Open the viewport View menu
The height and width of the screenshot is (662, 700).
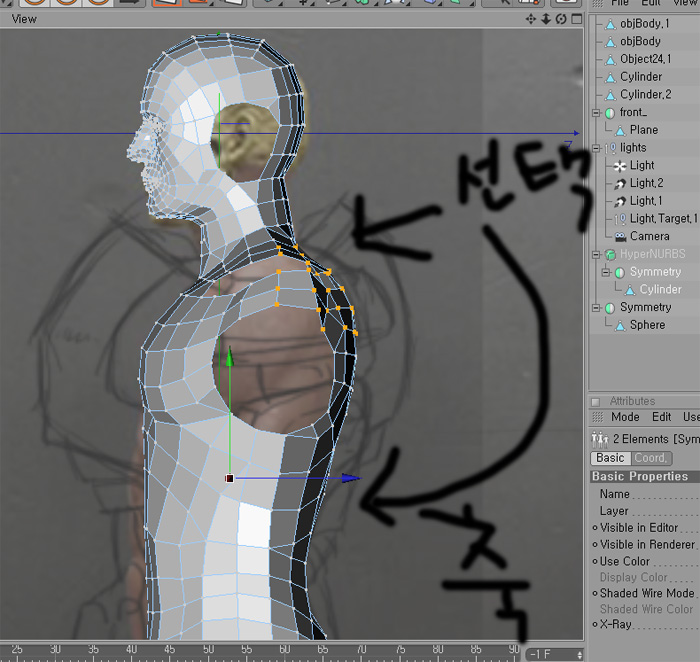tap(24, 19)
